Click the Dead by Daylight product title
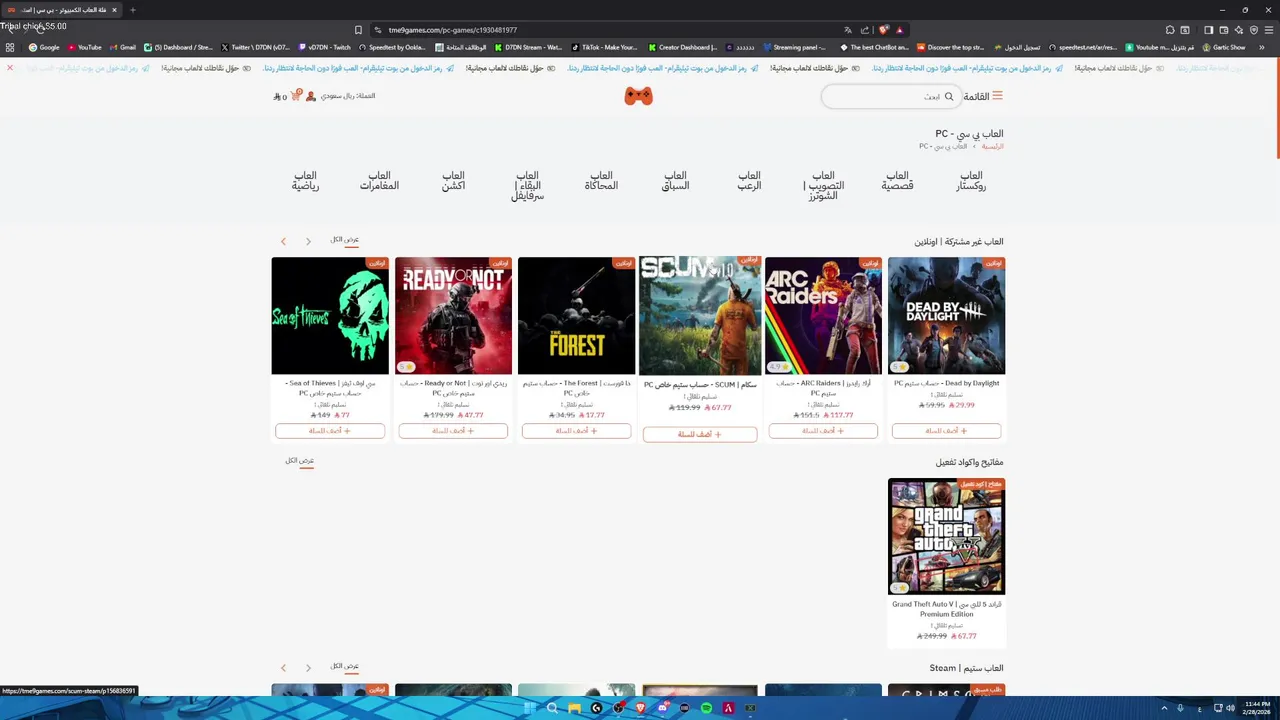The width and height of the screenshot is (1280, 720). point(946,383)
